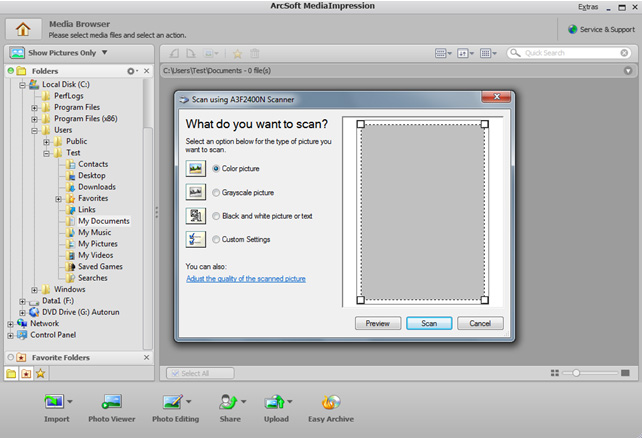Toggle the Favorite Folders panel indicator

click(11, 357)
